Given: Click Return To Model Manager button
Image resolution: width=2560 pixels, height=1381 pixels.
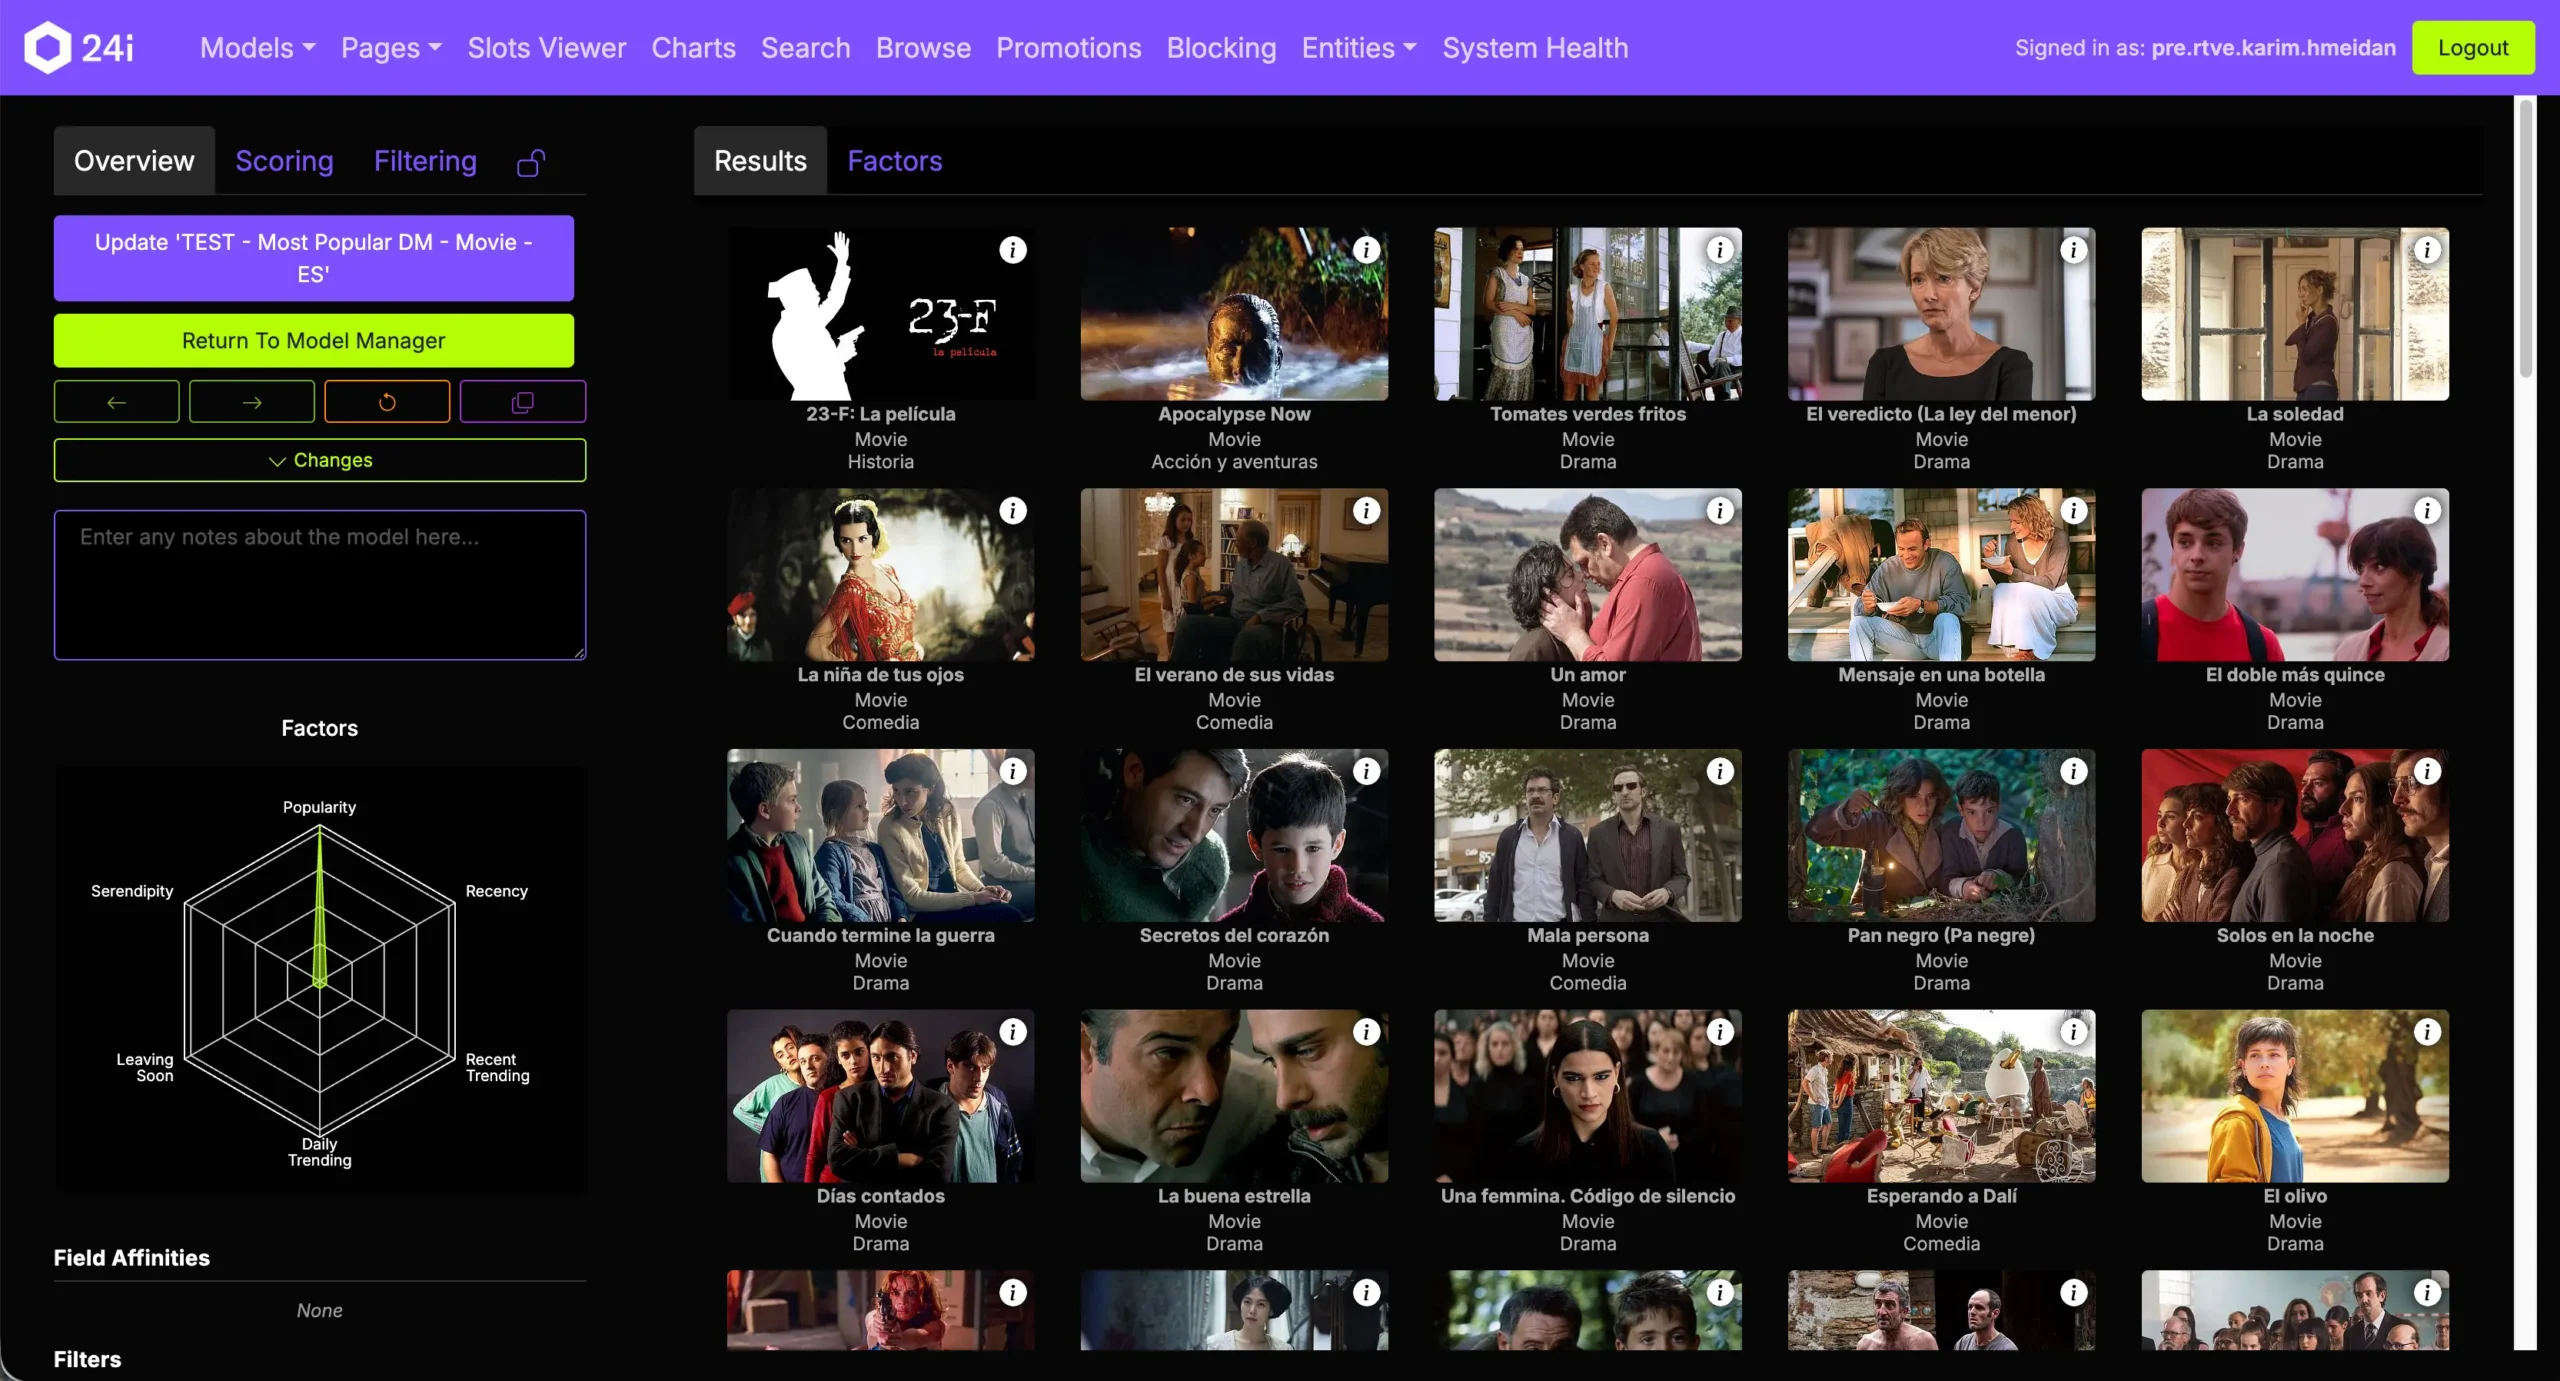Looking at the screenshot, I should coord(314,341).
